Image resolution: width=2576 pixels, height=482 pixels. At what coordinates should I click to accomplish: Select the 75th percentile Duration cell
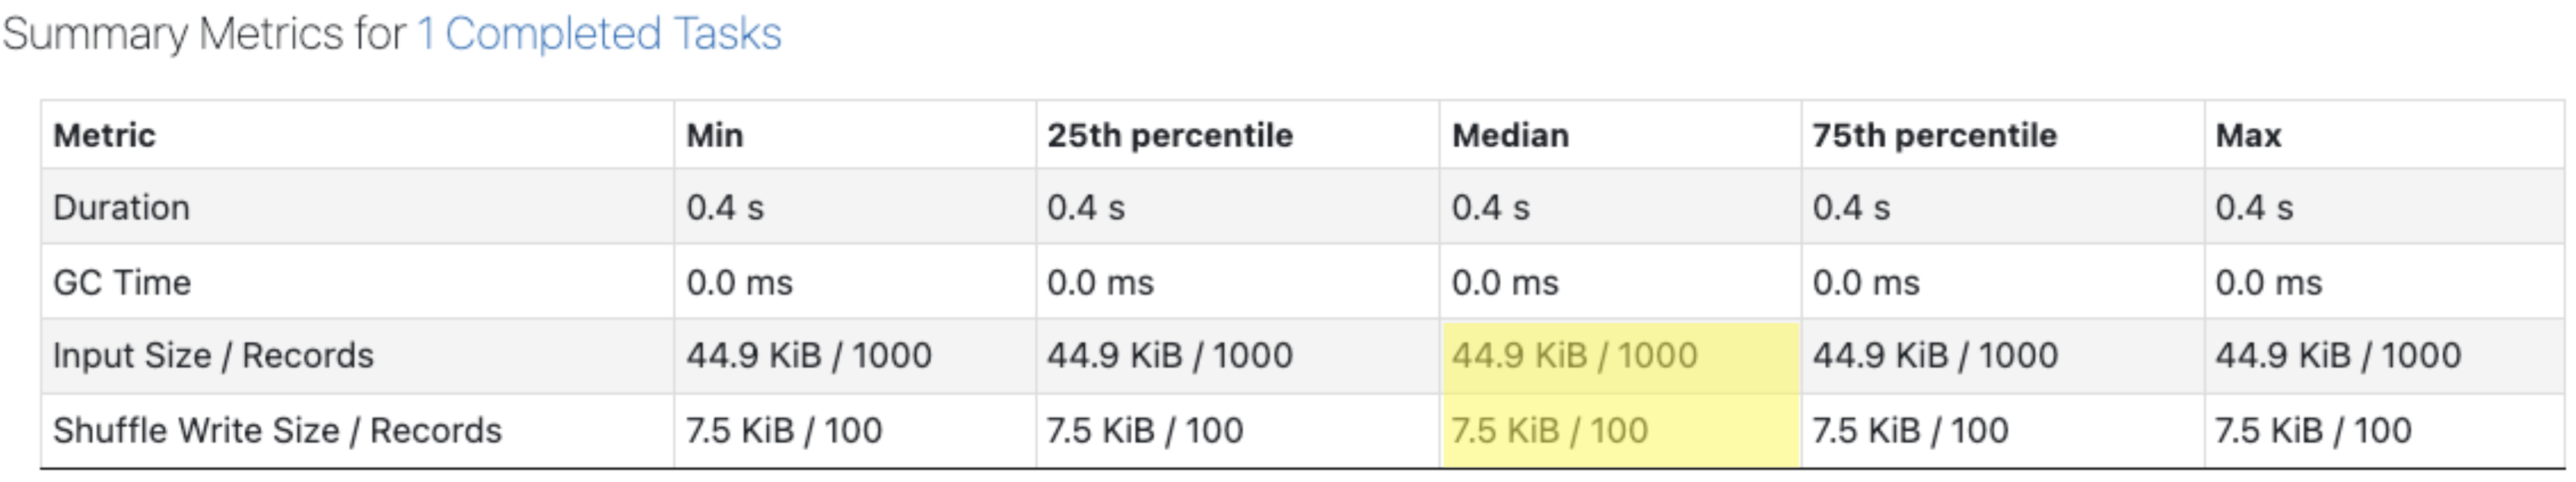click(1850, 207)
